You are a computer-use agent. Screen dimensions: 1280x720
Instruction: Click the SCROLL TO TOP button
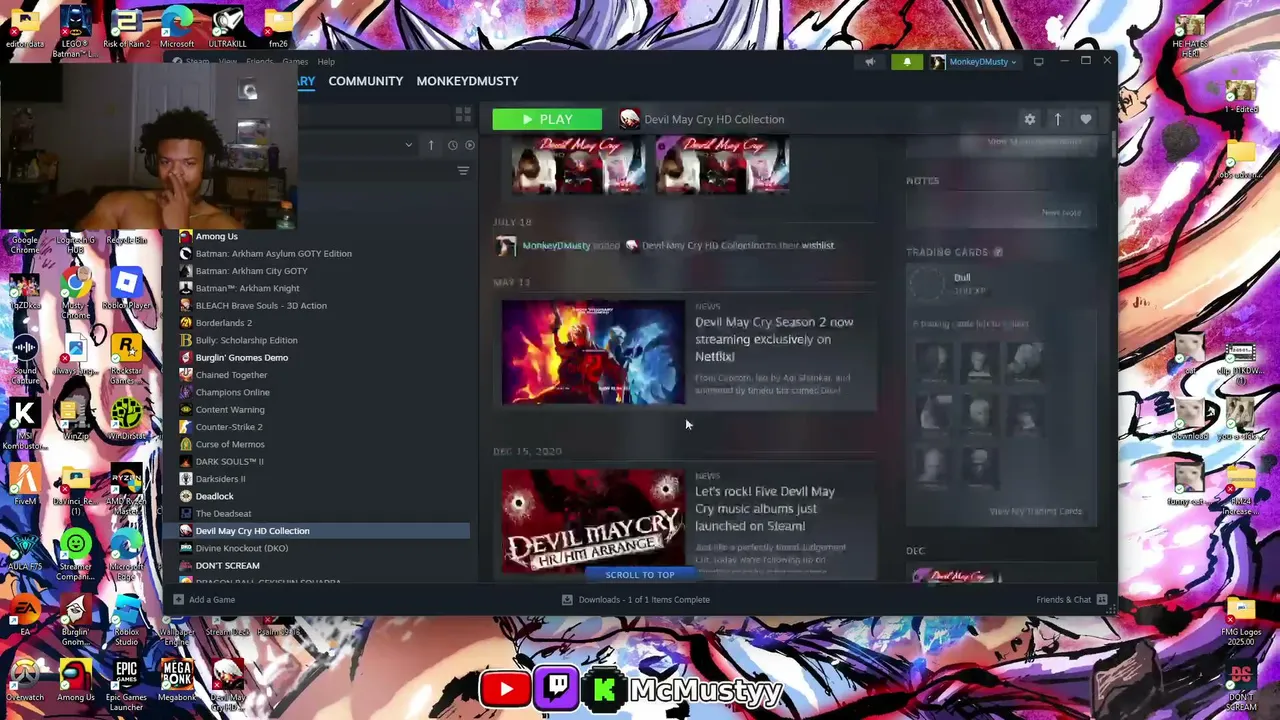click(640, 575)
